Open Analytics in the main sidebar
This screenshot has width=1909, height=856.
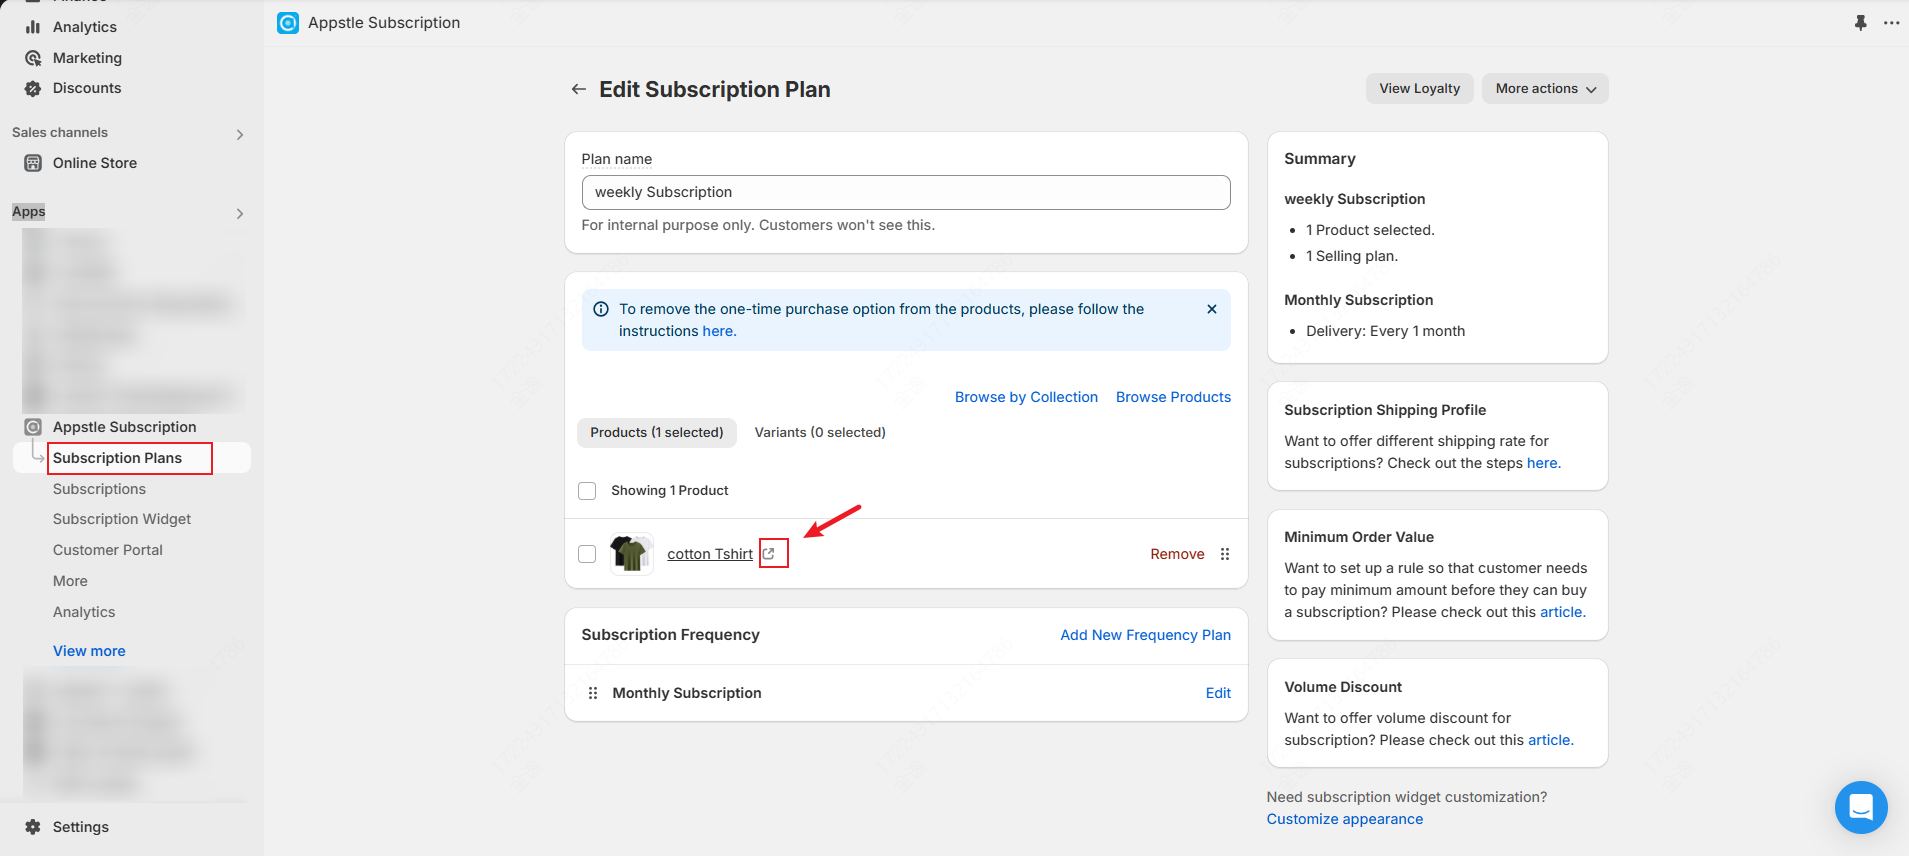click(84, 27)
